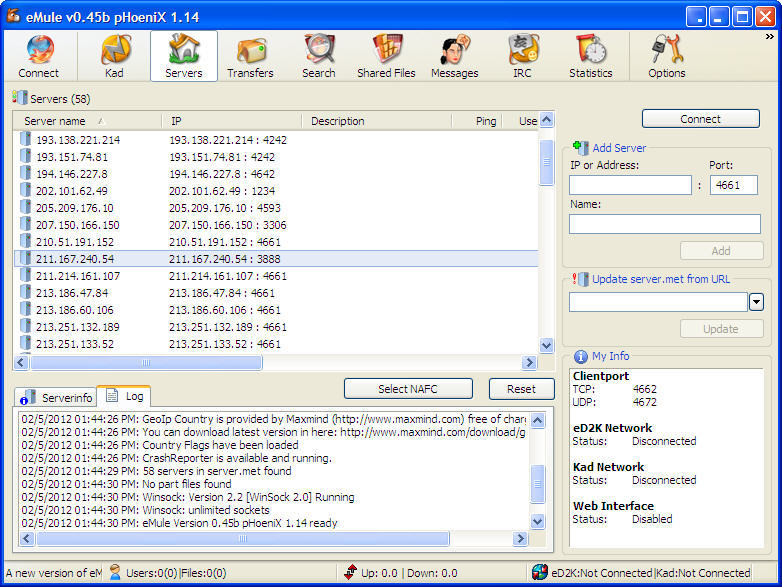Sort by IP column header
The width and height of the screenshot is (782, 587).
[232, 121]
